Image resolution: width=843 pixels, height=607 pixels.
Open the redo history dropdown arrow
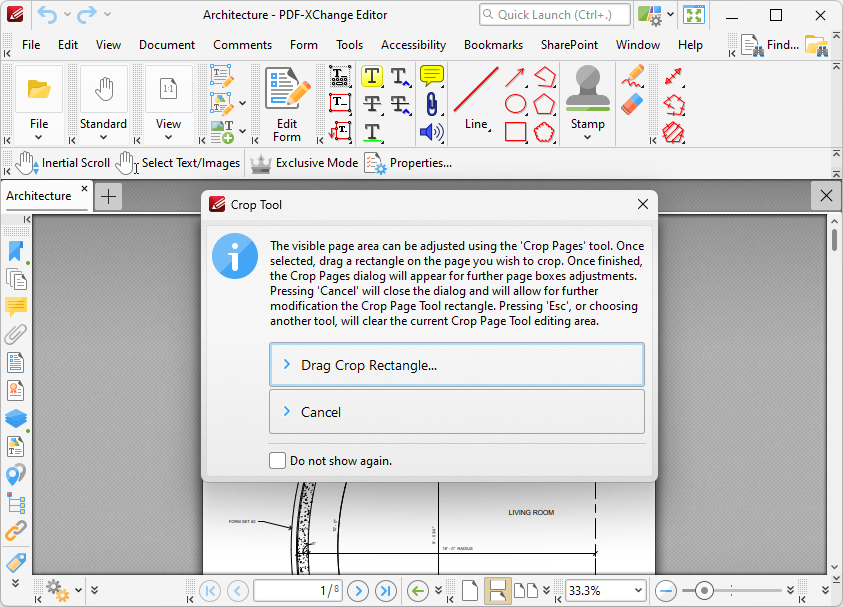click(x=107, y=14)
